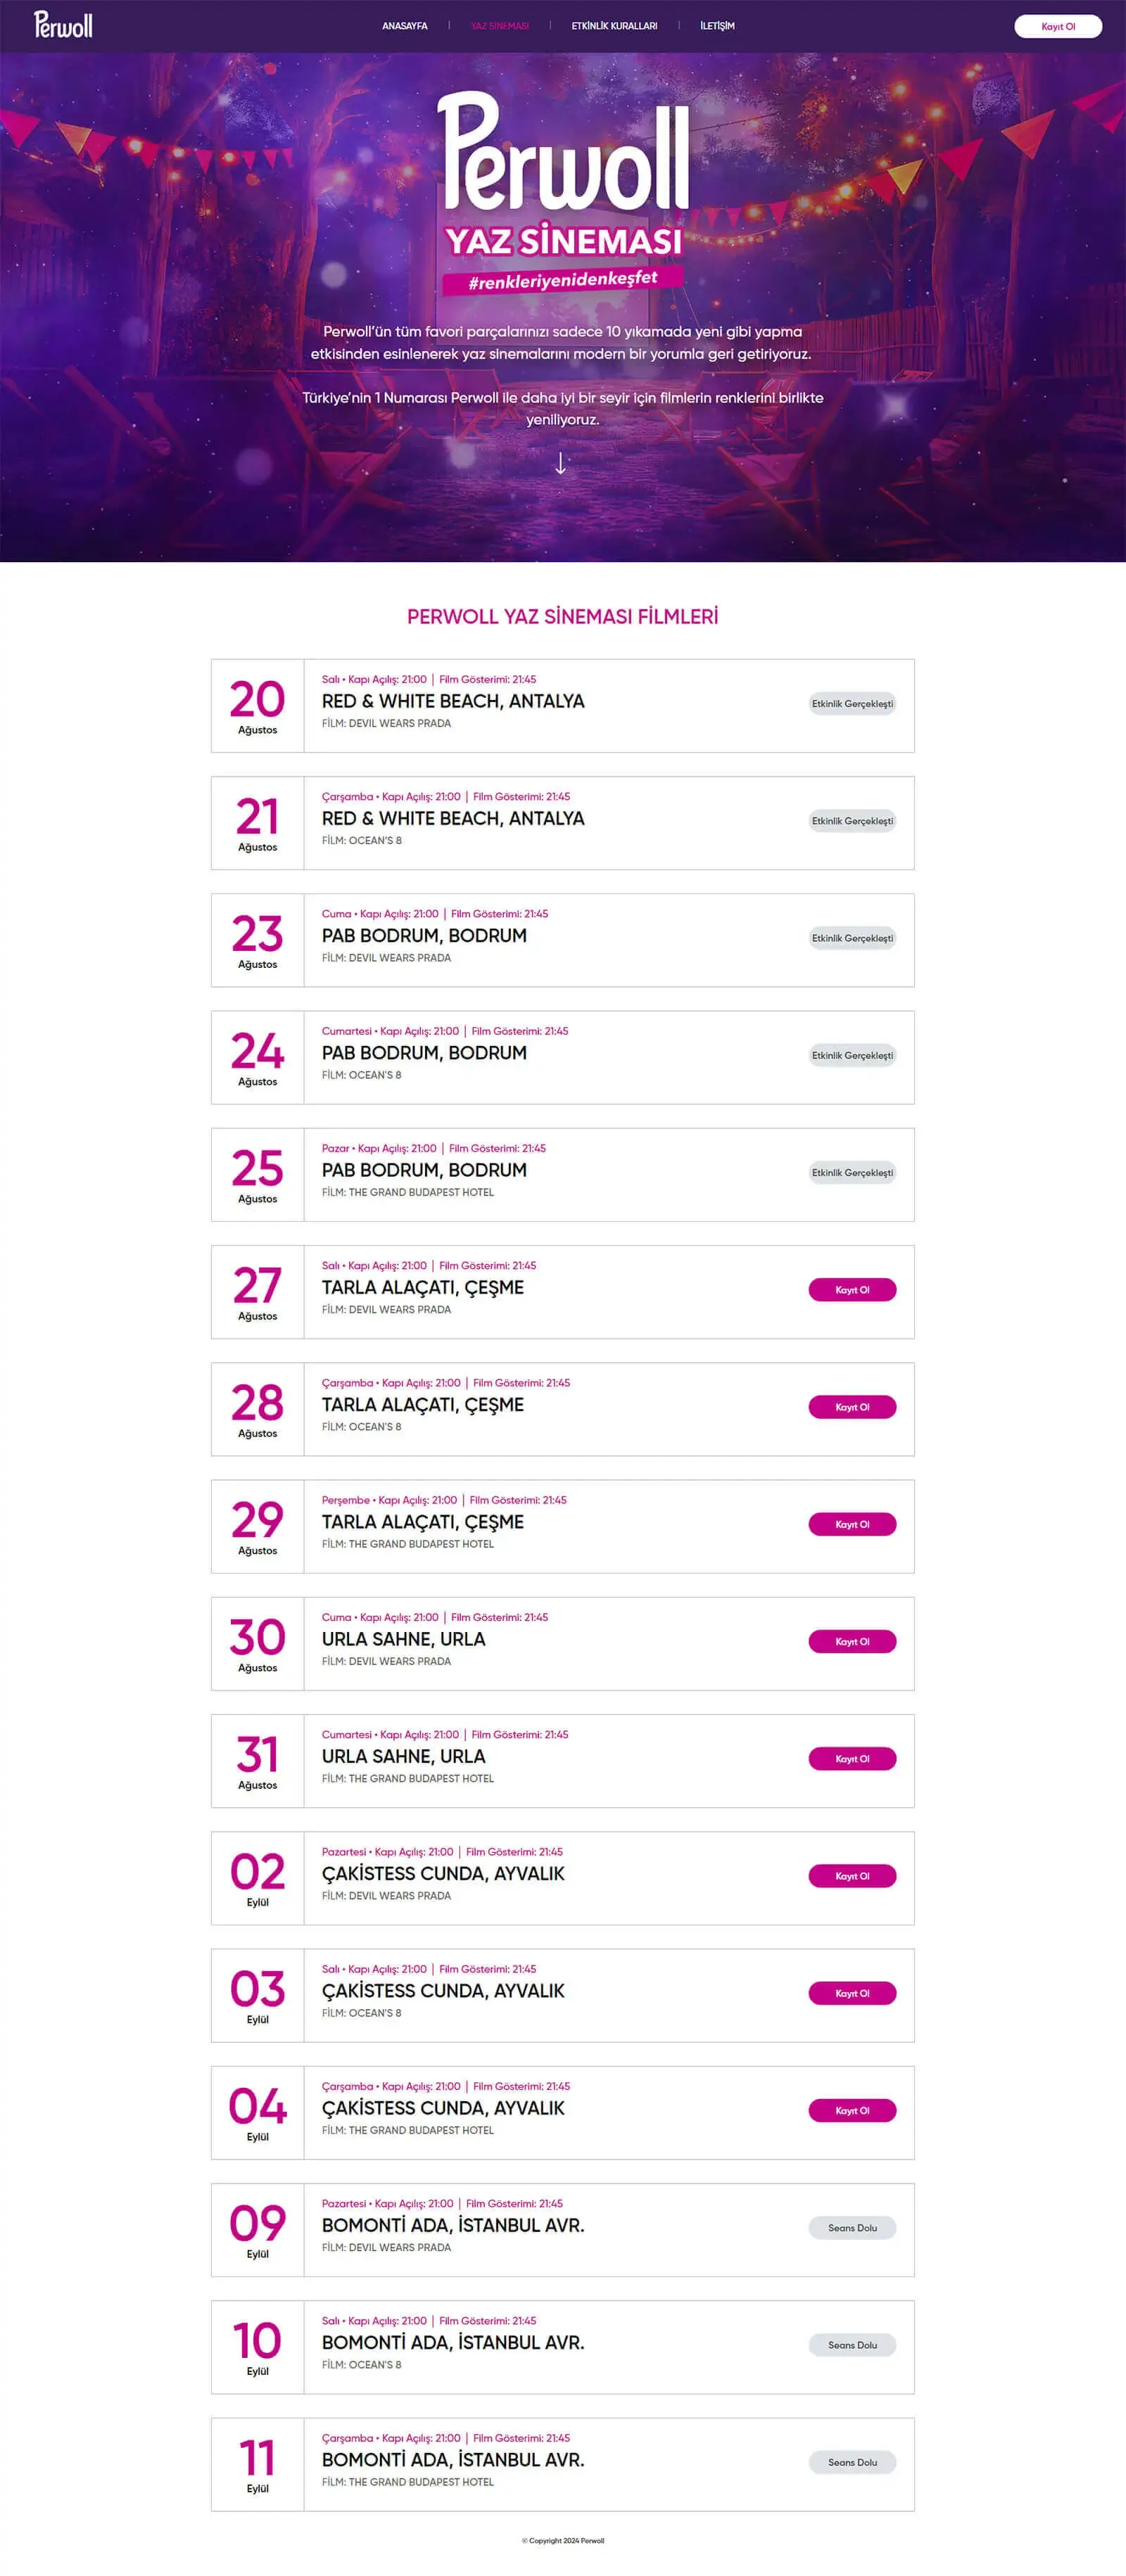1126x2576 pixels.
Task: Open the ANASAYFA menu item
Action: point(404,26)
